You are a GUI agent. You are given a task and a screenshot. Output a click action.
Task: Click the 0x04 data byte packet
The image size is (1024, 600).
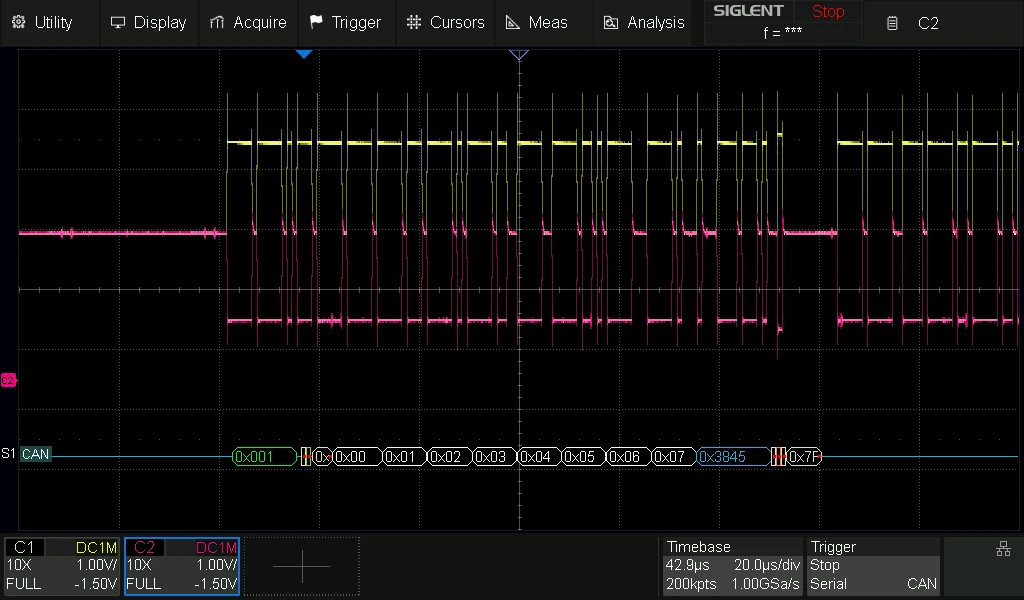pyautogui.click(x=539, y=457)
